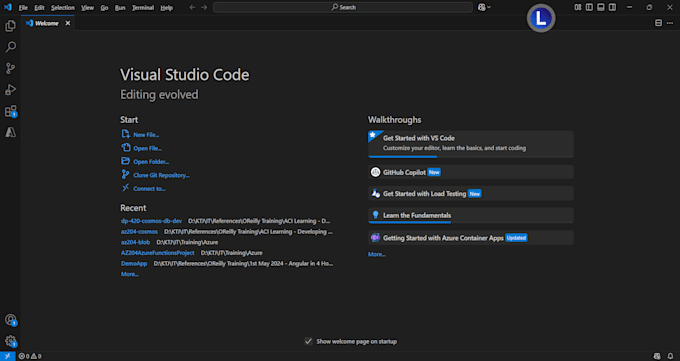Show more walkthroughs via More link under Walkthroughs
This screenshot has height=361, width=680.
377,254
